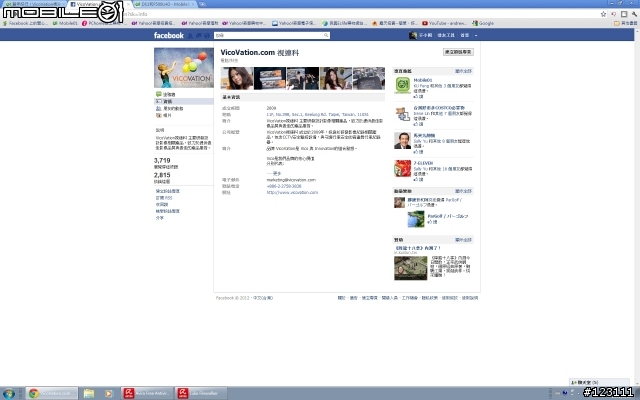Click the 分享 share link in left sidebar

tap(160, 218)
